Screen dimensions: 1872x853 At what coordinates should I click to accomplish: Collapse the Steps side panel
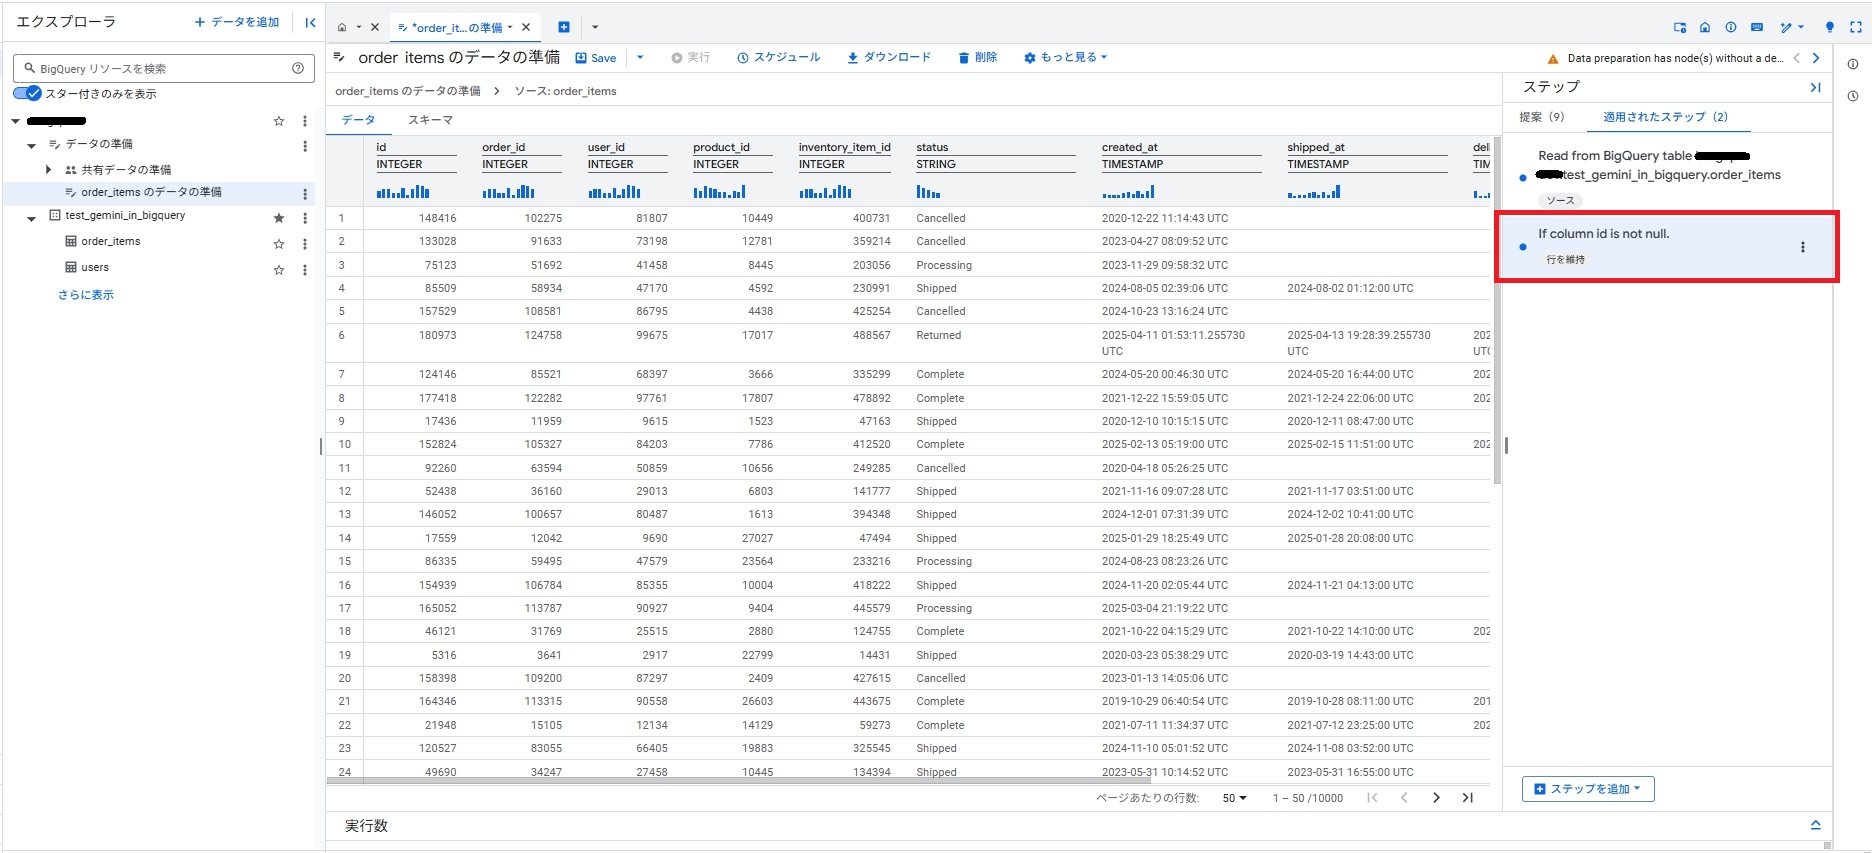(x=1815, y=88)
